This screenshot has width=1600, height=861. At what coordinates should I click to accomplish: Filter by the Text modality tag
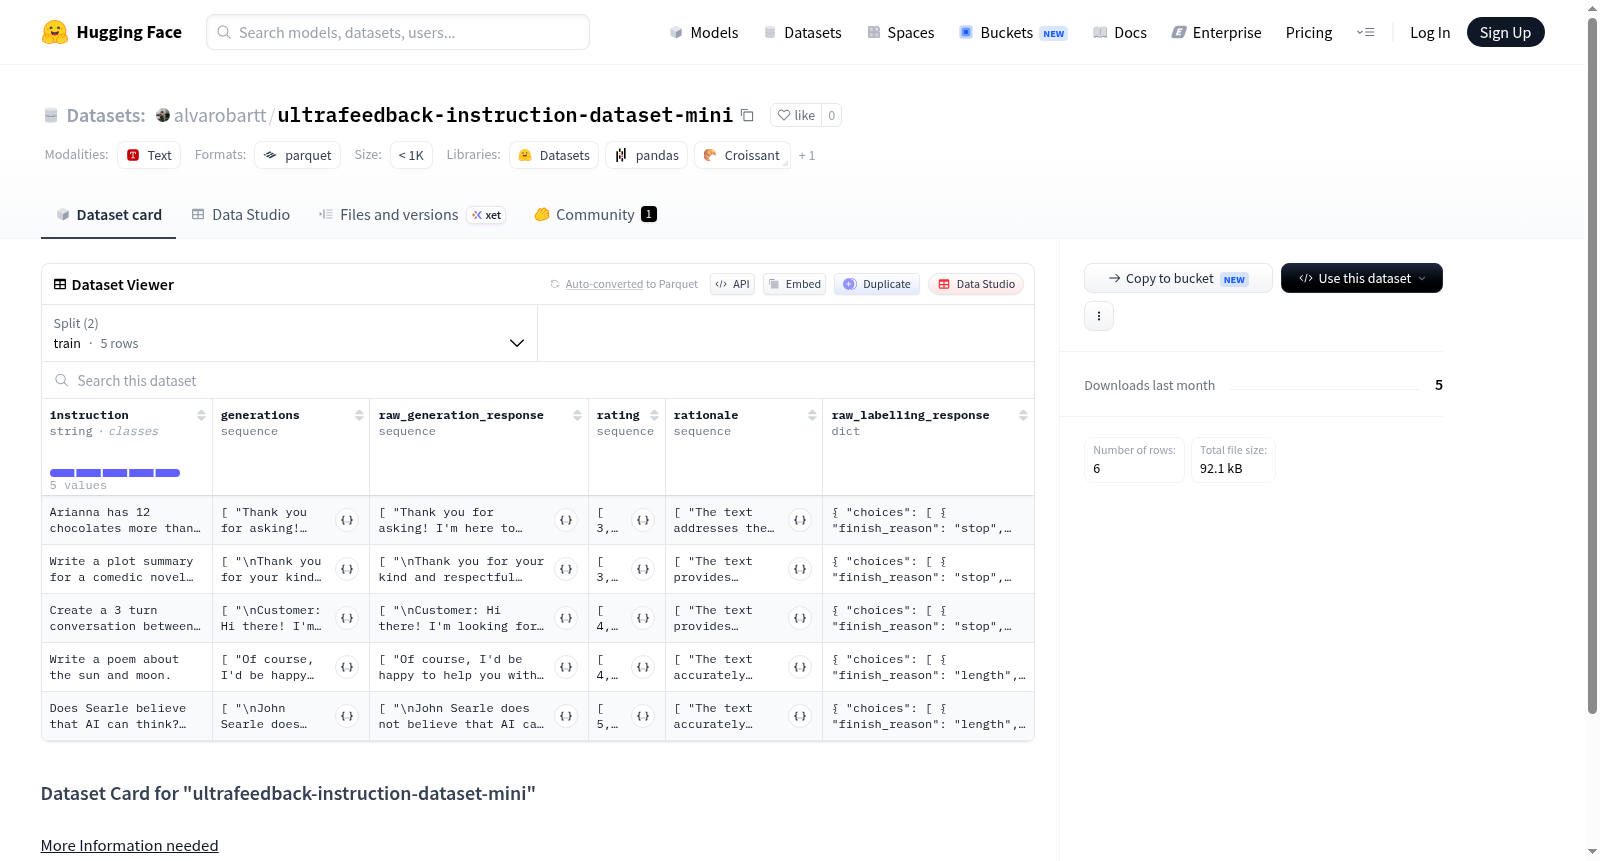pyautogui.click(x=149, y=155)
